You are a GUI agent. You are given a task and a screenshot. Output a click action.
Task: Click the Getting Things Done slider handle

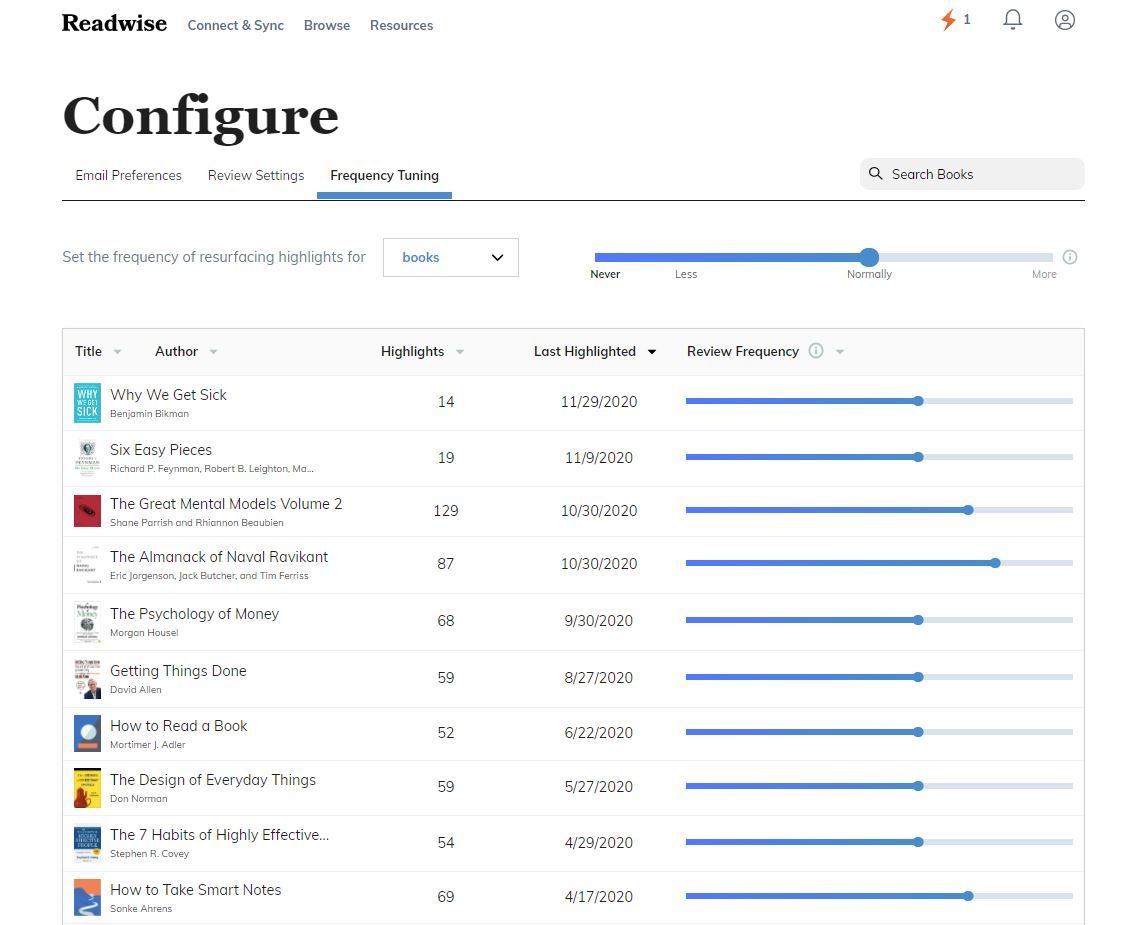[918, 677]
